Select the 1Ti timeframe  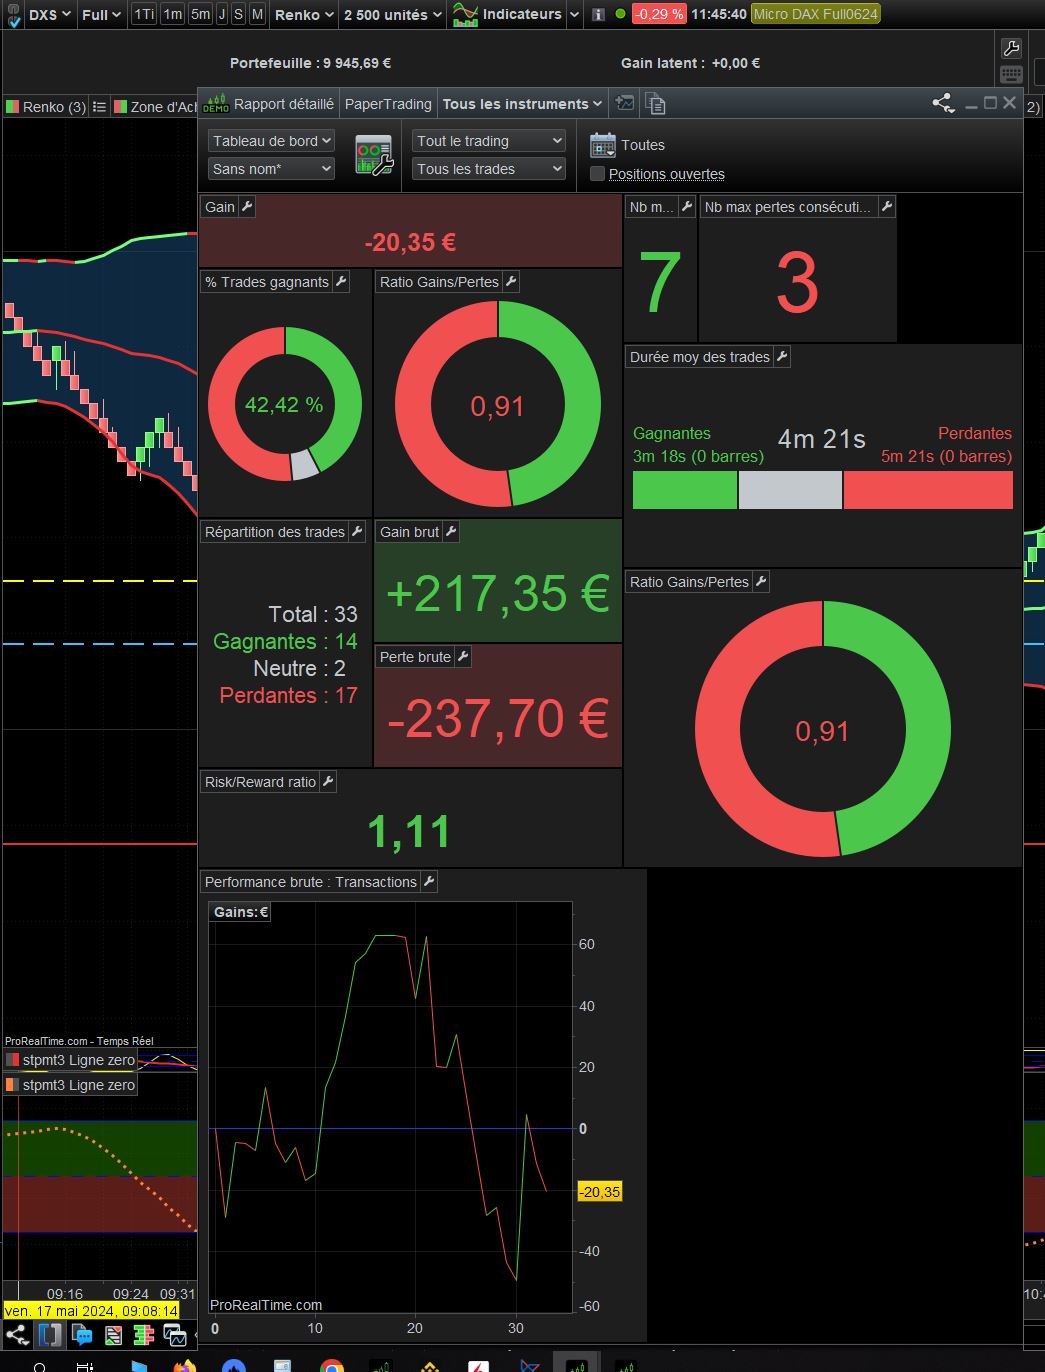pos(144,14)
